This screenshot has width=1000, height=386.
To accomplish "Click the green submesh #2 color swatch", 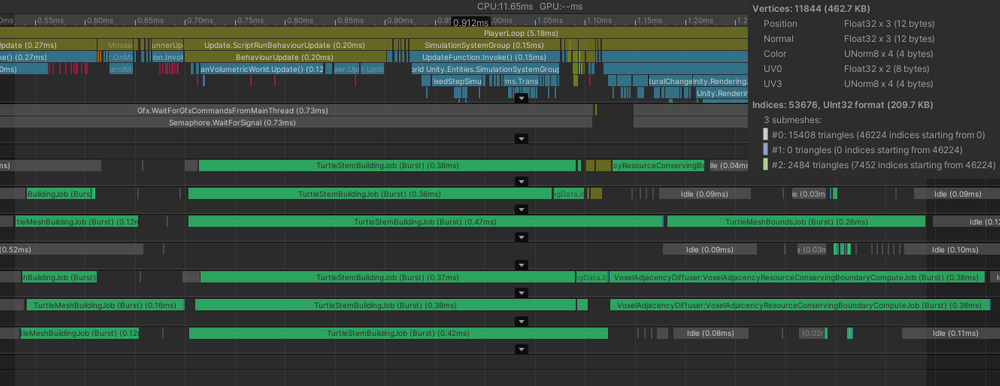I will pyautogui.click(x=765, y=165).
